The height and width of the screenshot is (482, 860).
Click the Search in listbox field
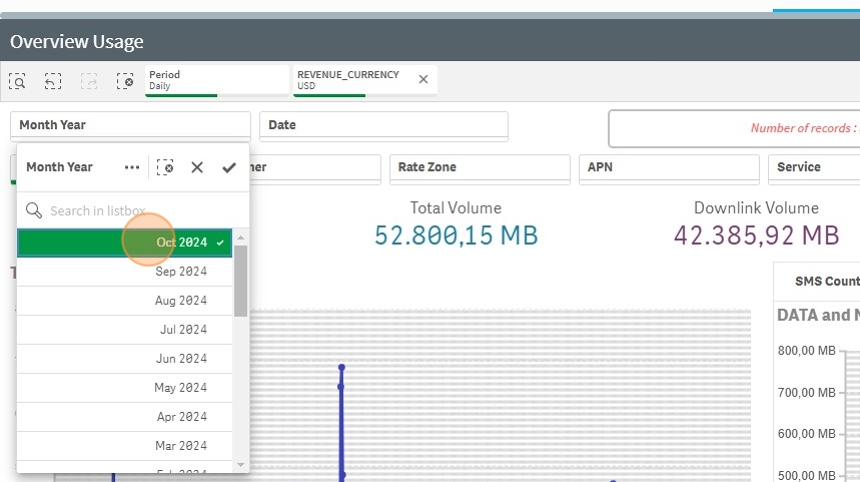(133, 211)
